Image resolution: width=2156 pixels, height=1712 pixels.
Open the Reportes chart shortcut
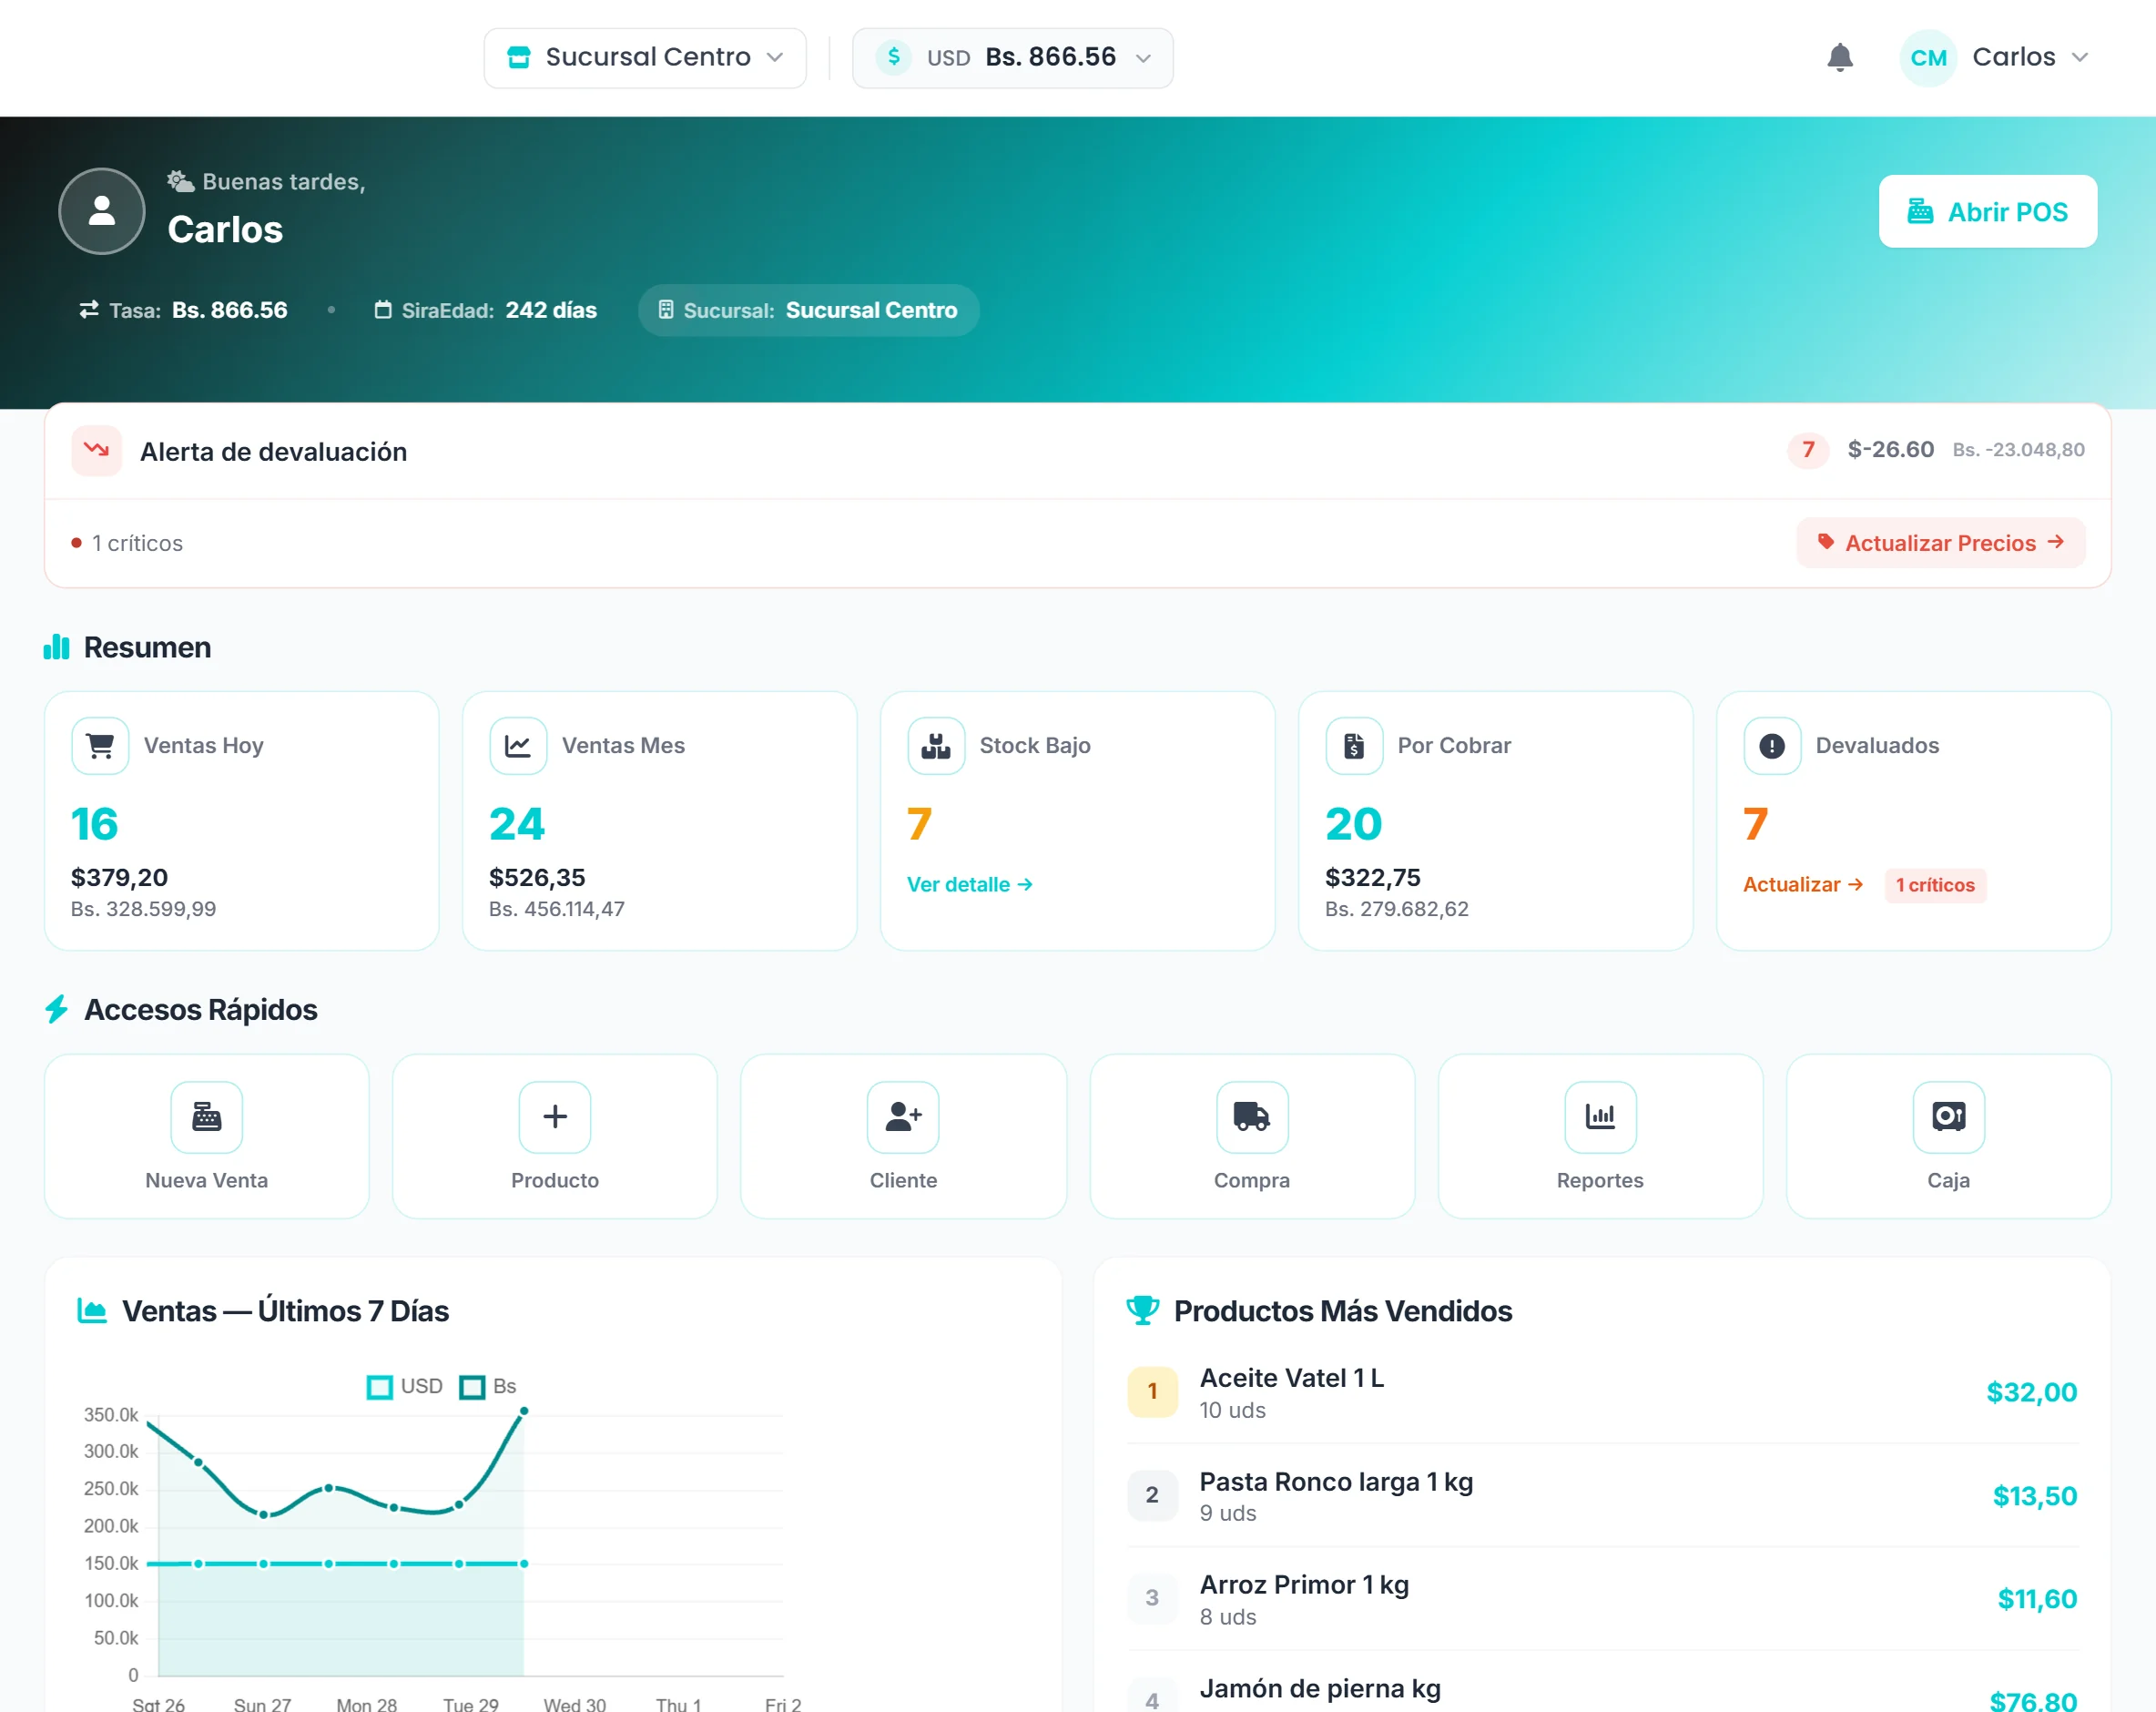1600,1136
